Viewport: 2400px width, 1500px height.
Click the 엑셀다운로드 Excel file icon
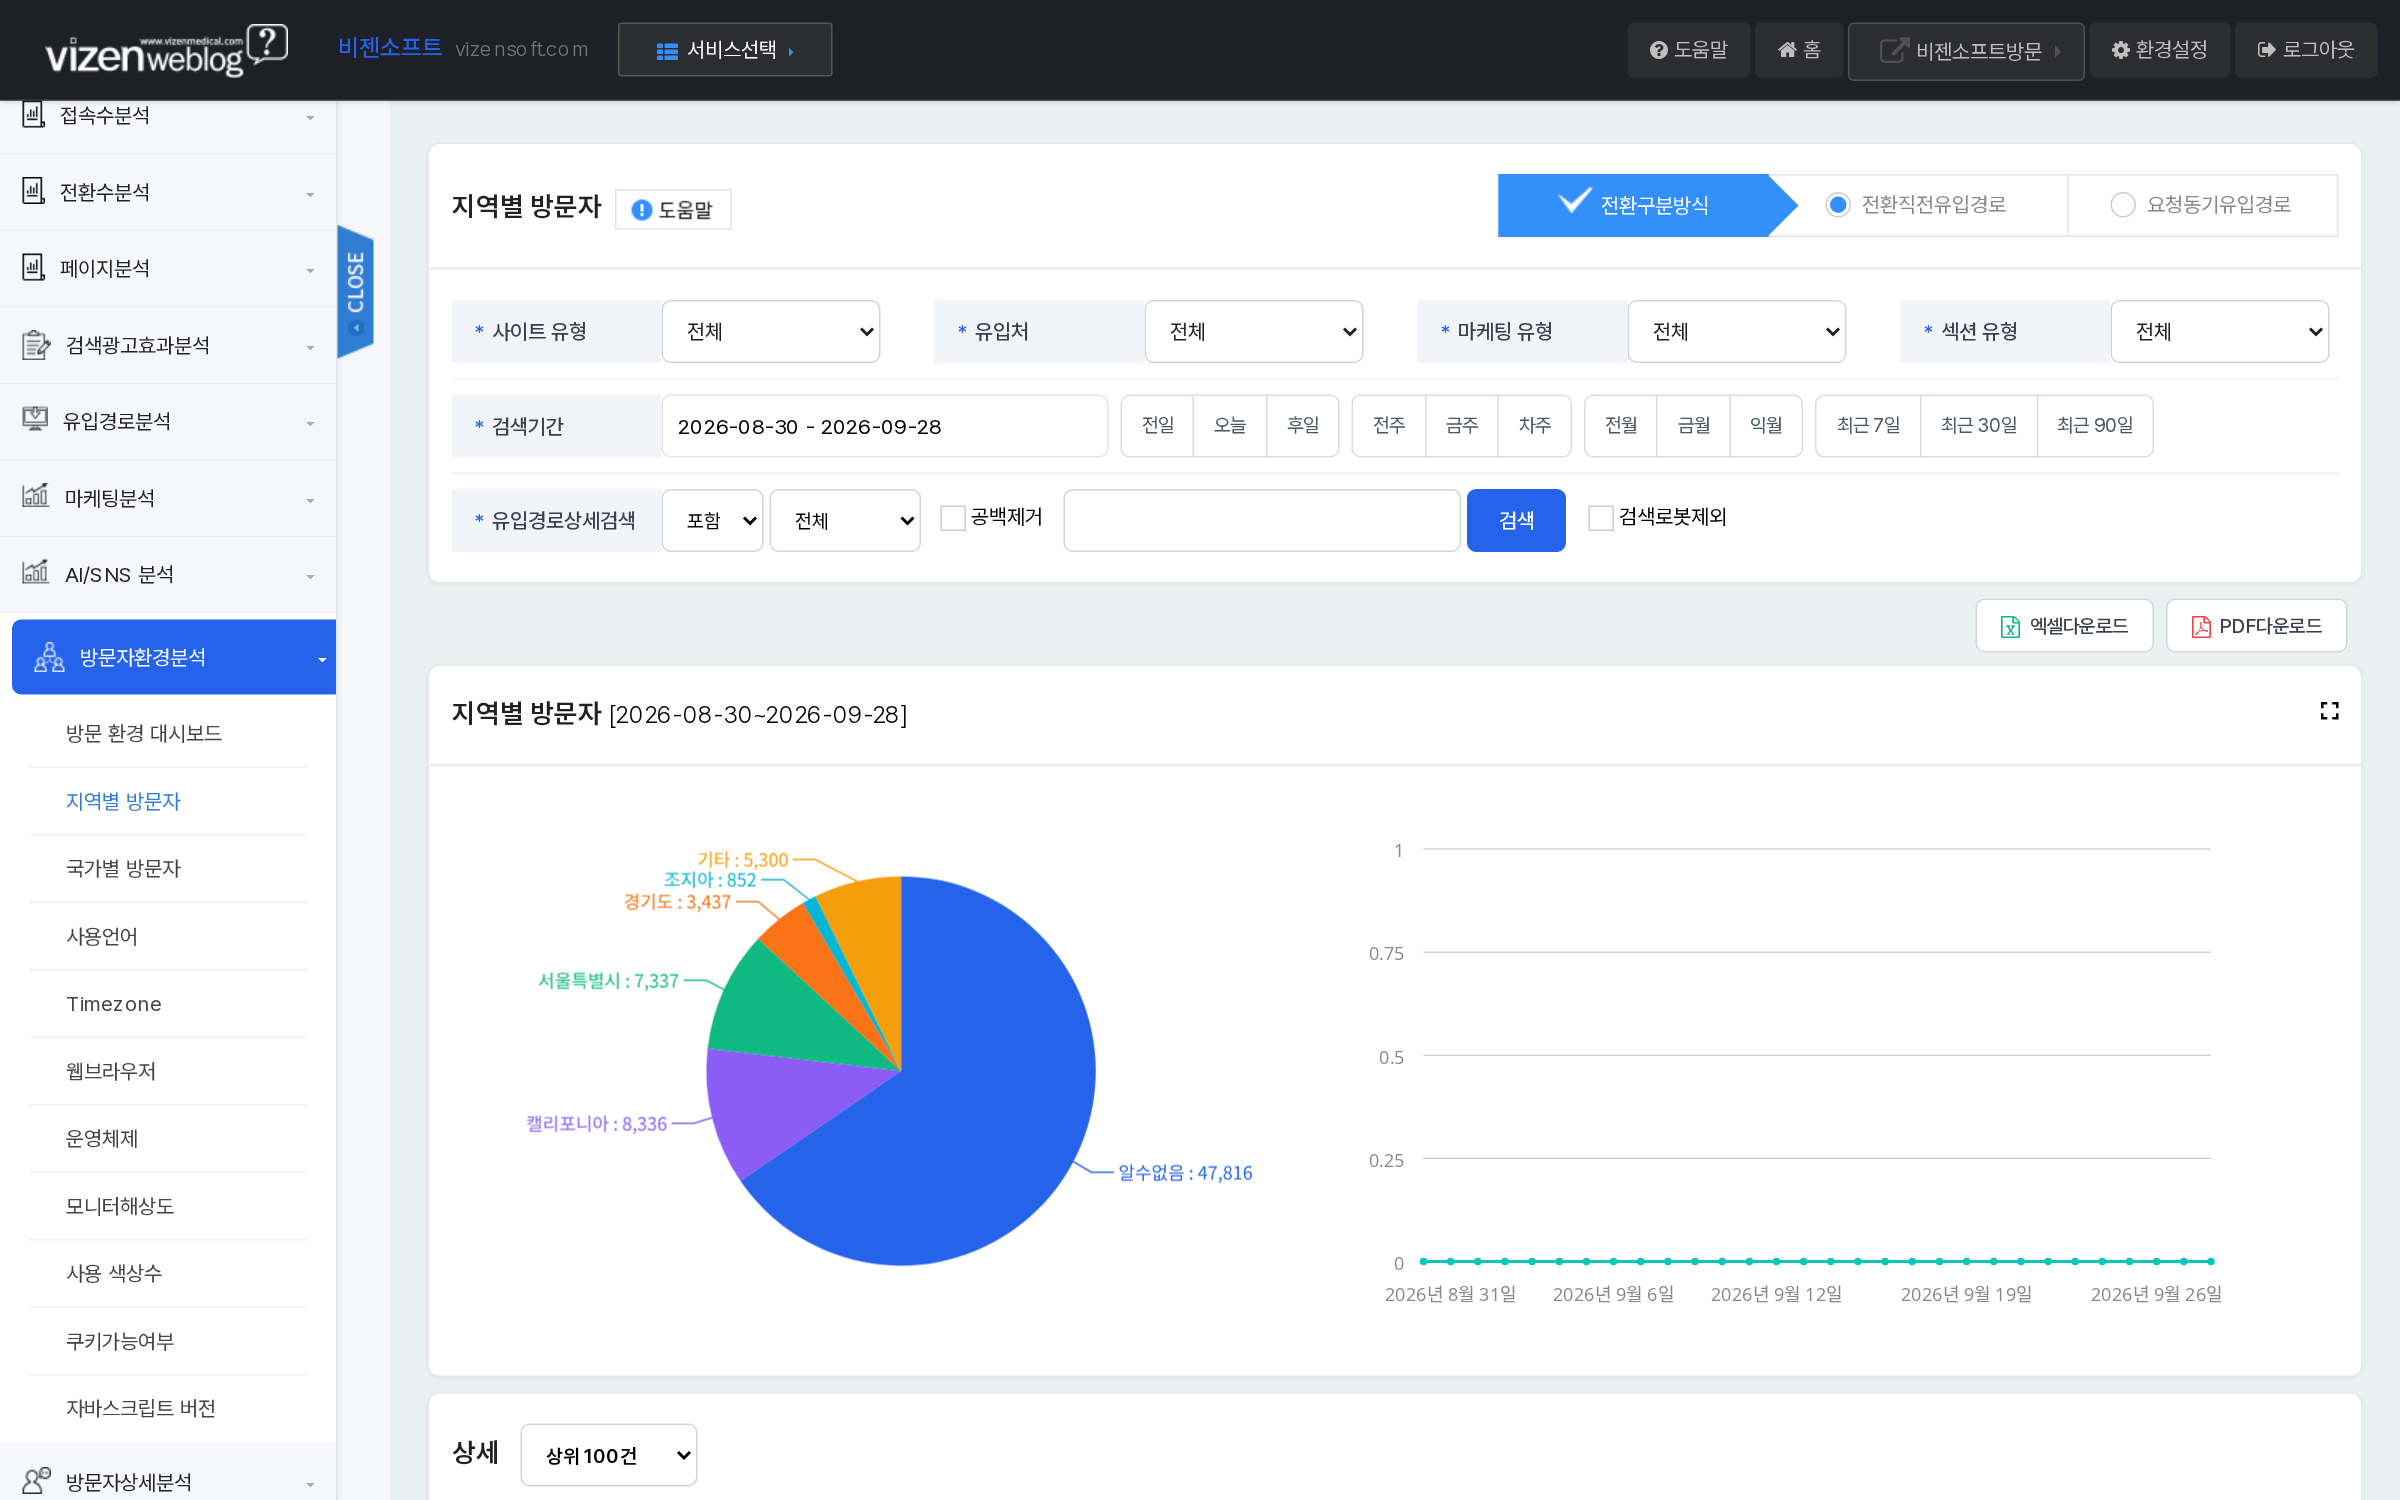click(2010, 626)
